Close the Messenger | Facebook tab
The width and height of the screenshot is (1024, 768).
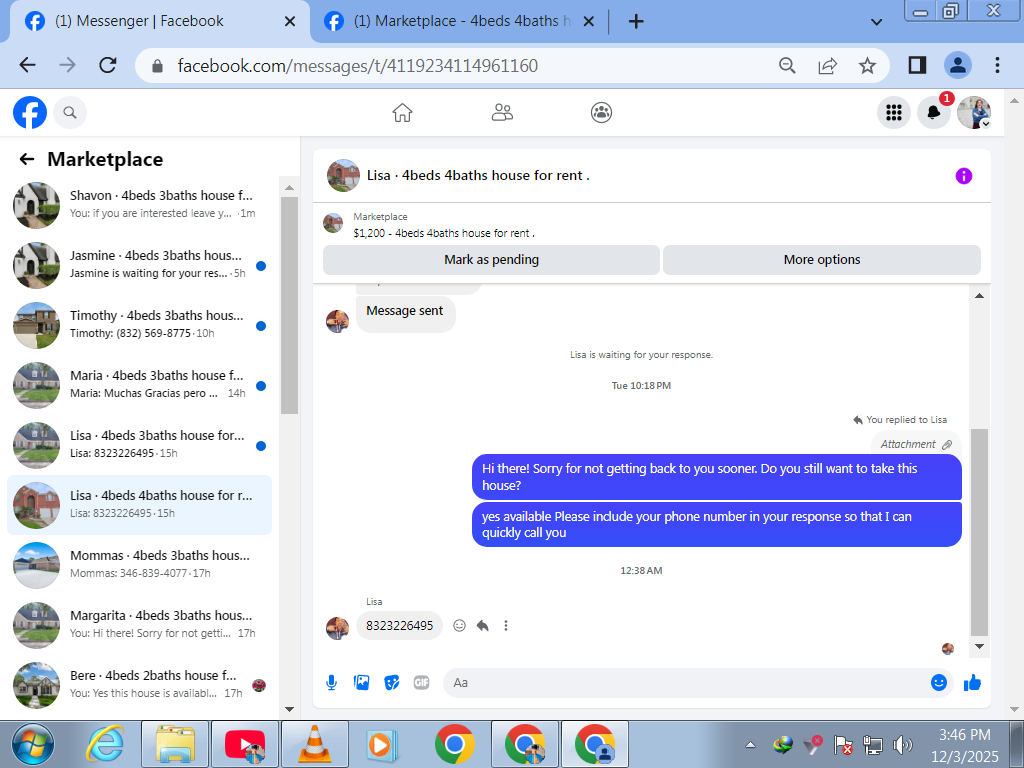(290, 22)
